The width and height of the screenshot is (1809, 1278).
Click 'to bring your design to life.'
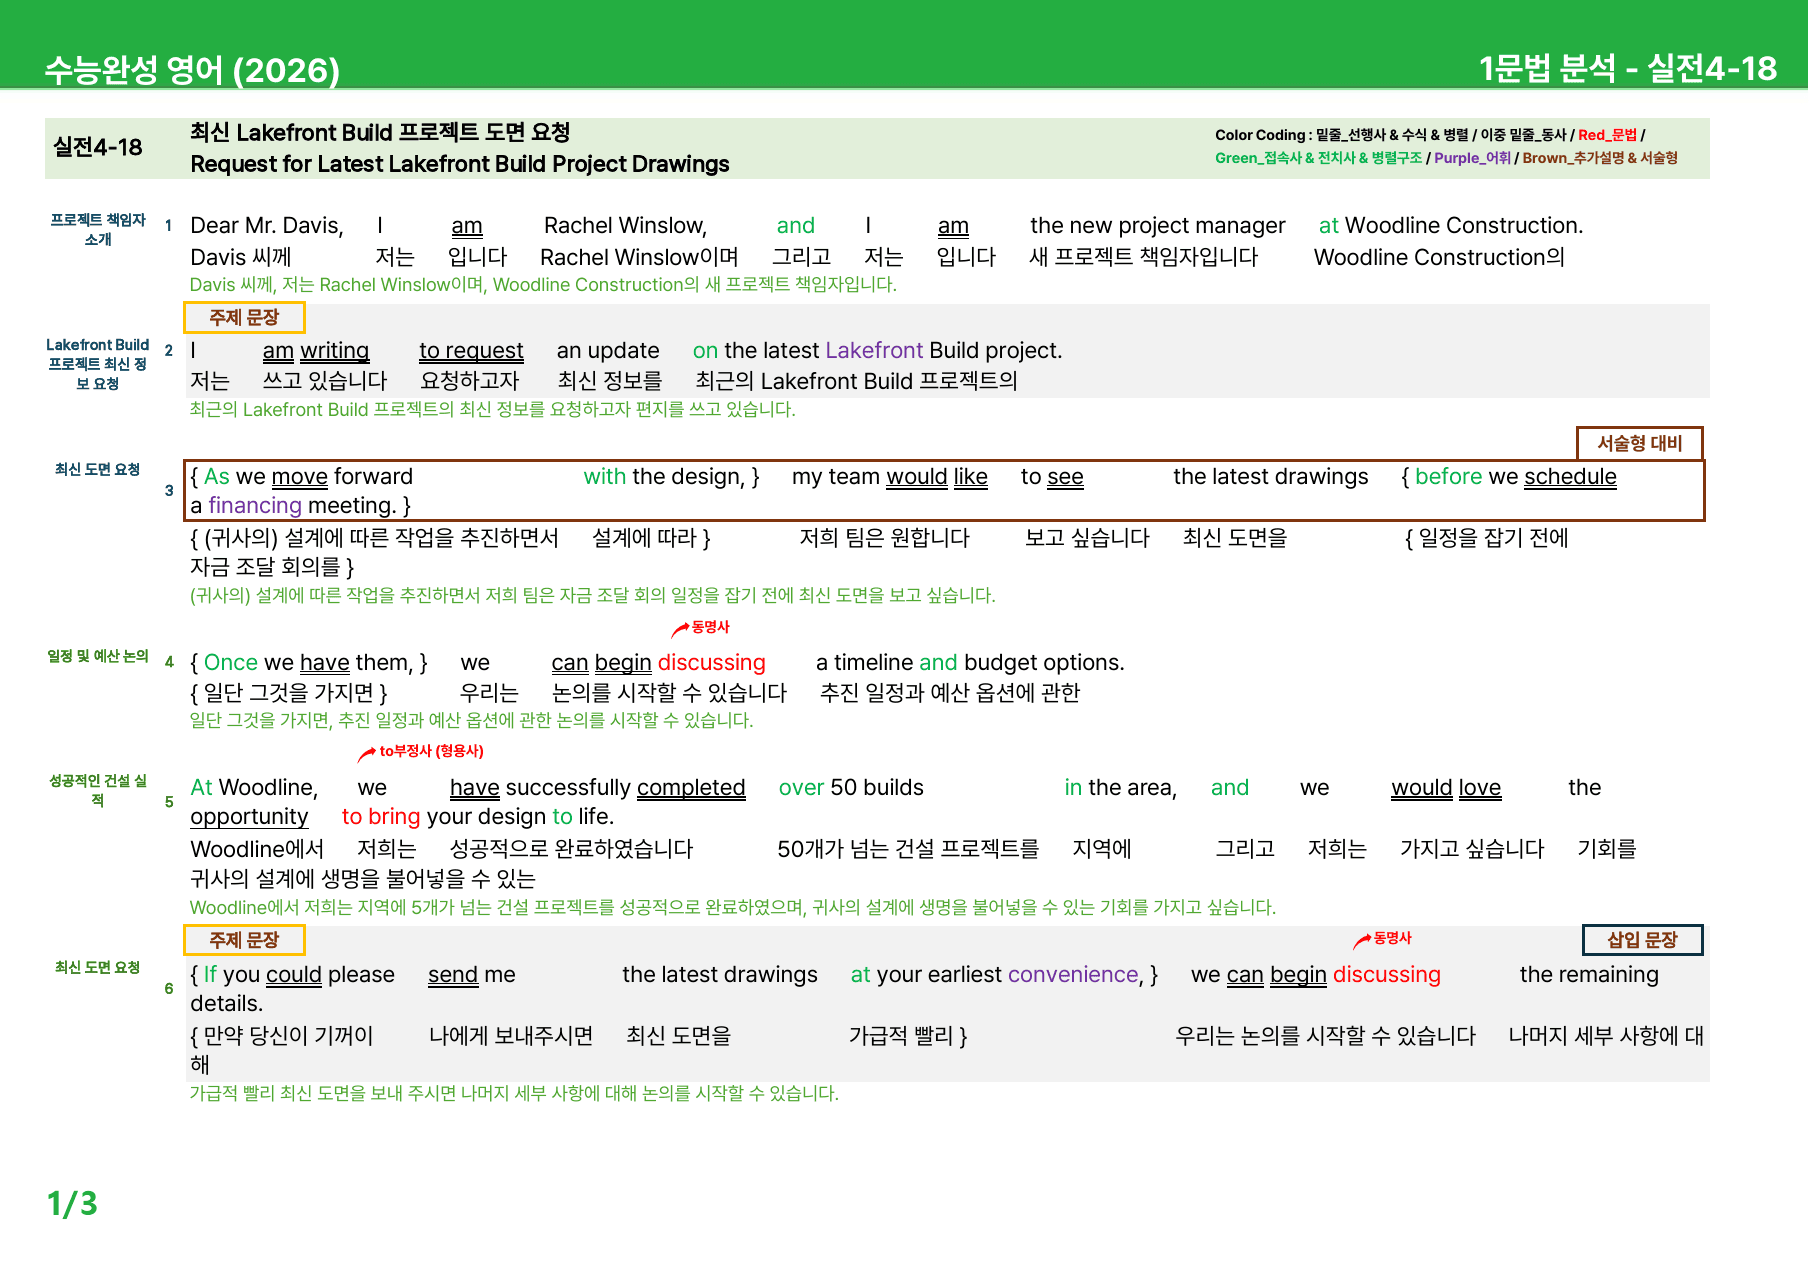477,817
